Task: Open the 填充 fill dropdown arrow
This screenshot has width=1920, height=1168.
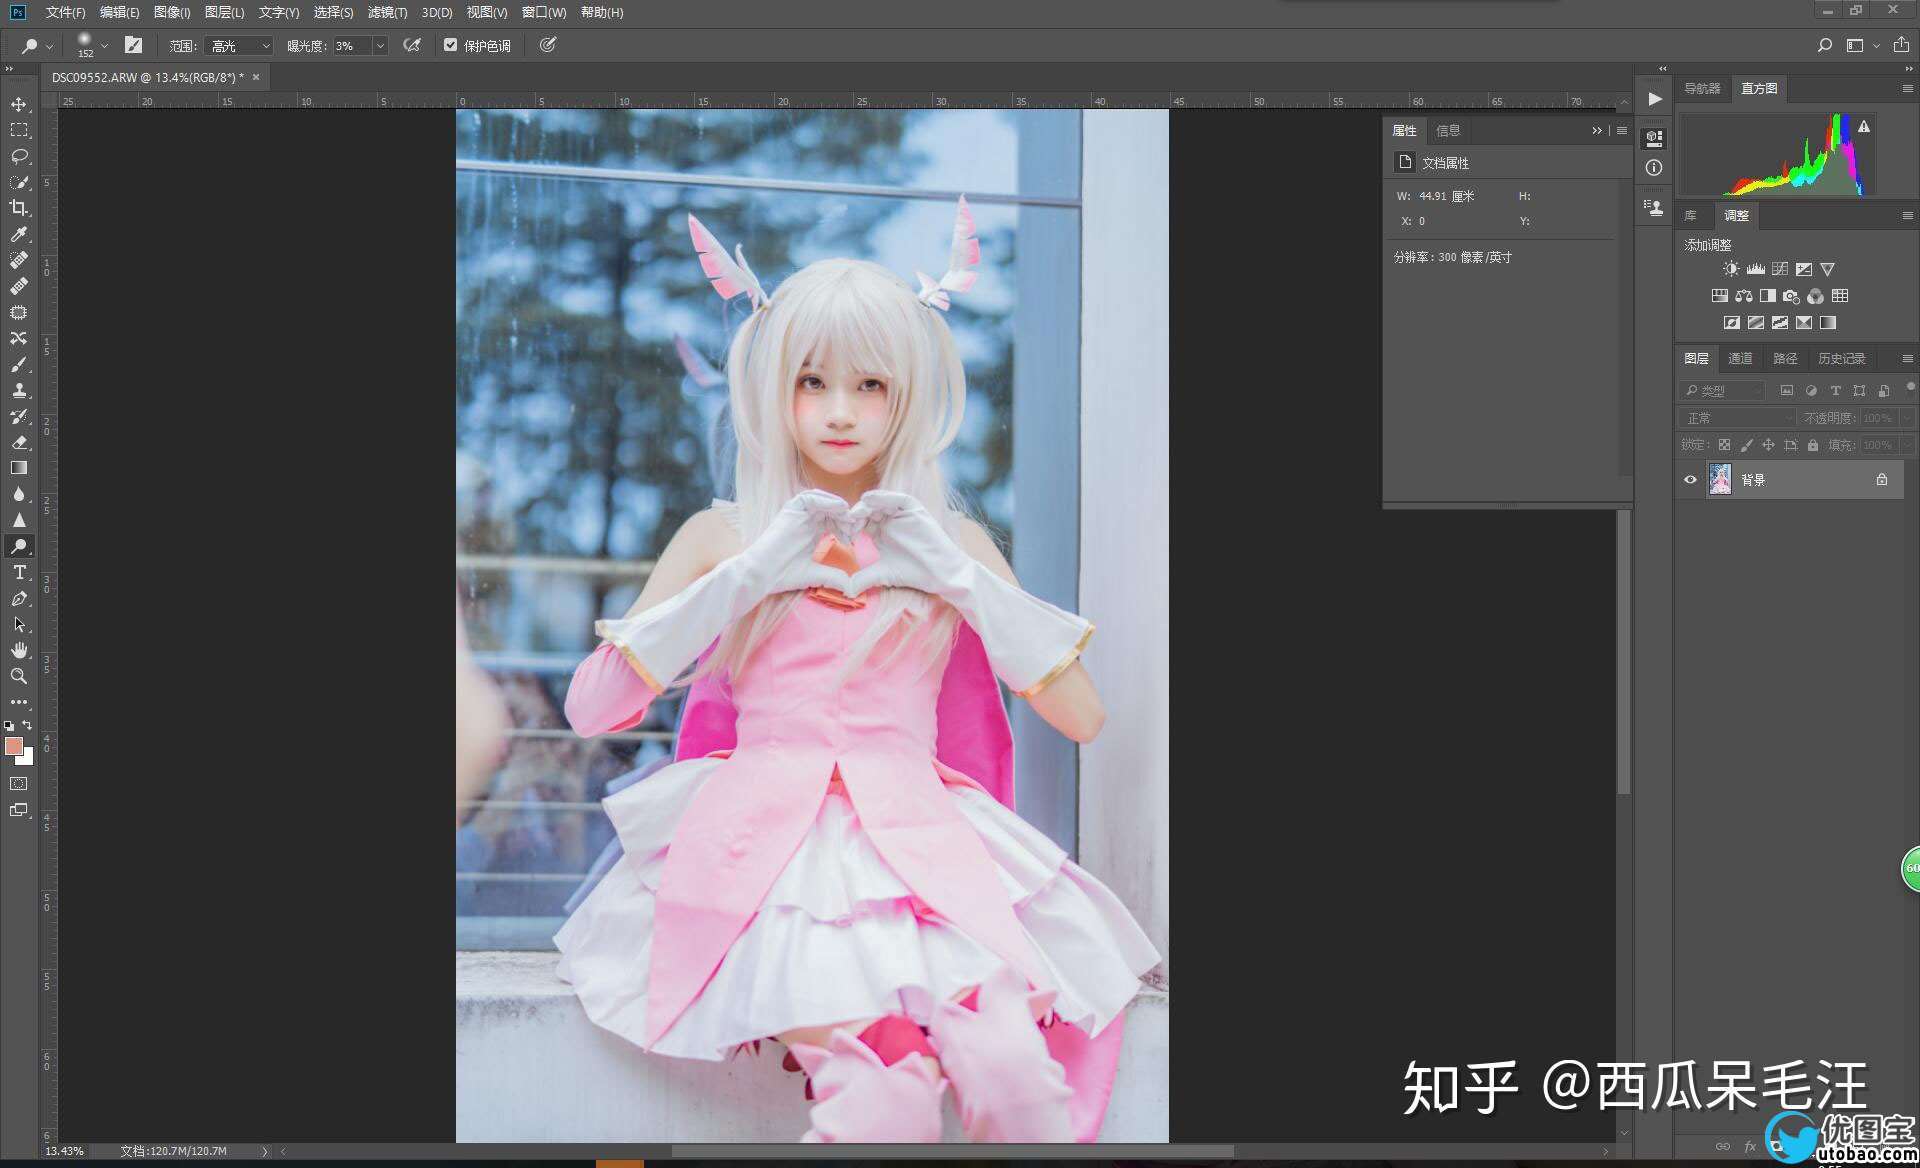Action: click(x=1908, y=445)
